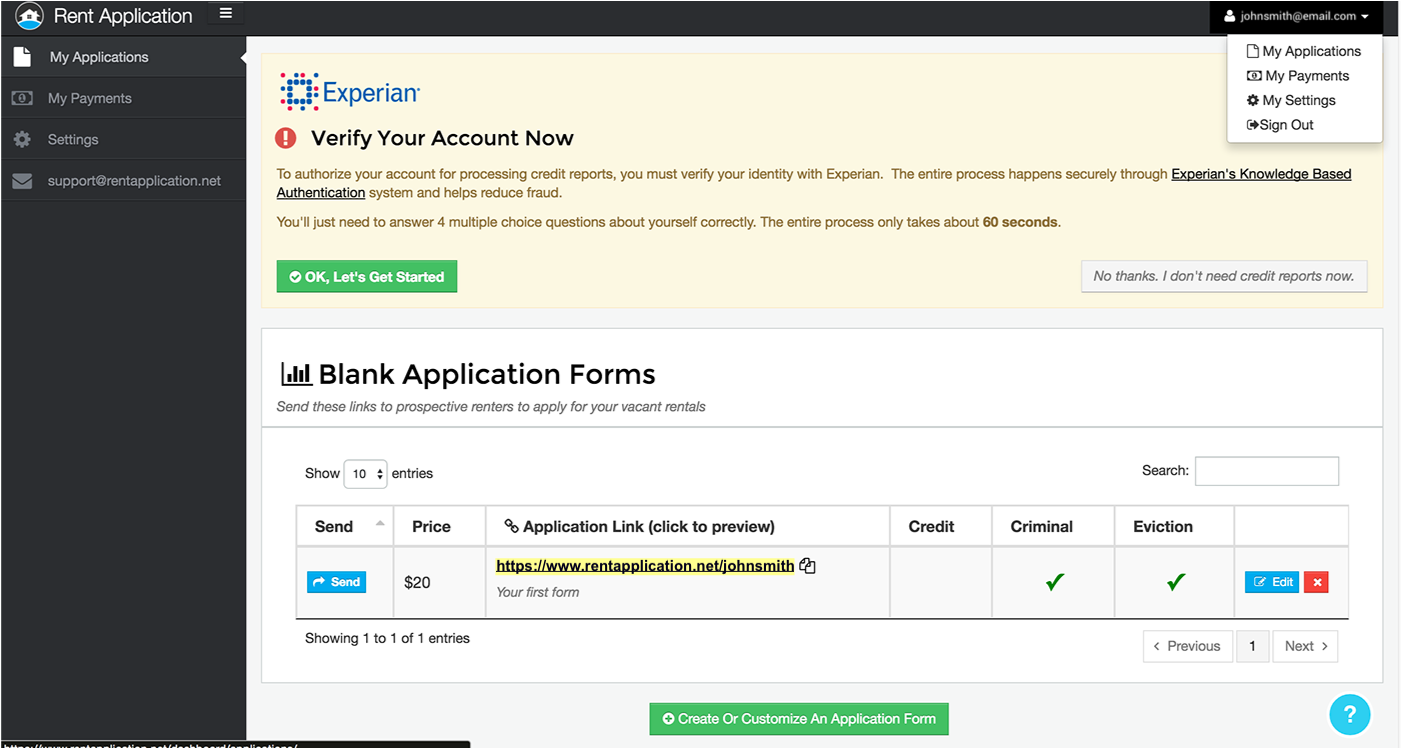Screen dimensions: 1402x749
Task: Click OK, Let's Get Started button
Action: 367,277
